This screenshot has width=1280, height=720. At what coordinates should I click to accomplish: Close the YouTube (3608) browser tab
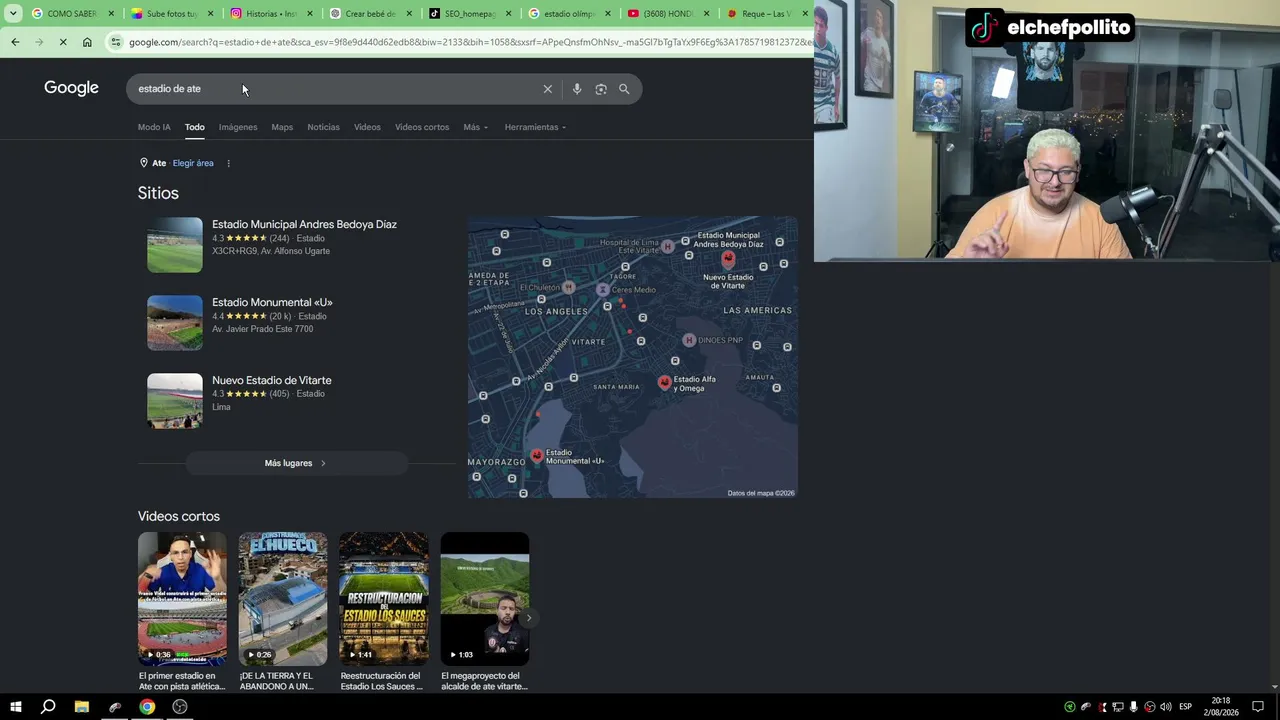707,14
